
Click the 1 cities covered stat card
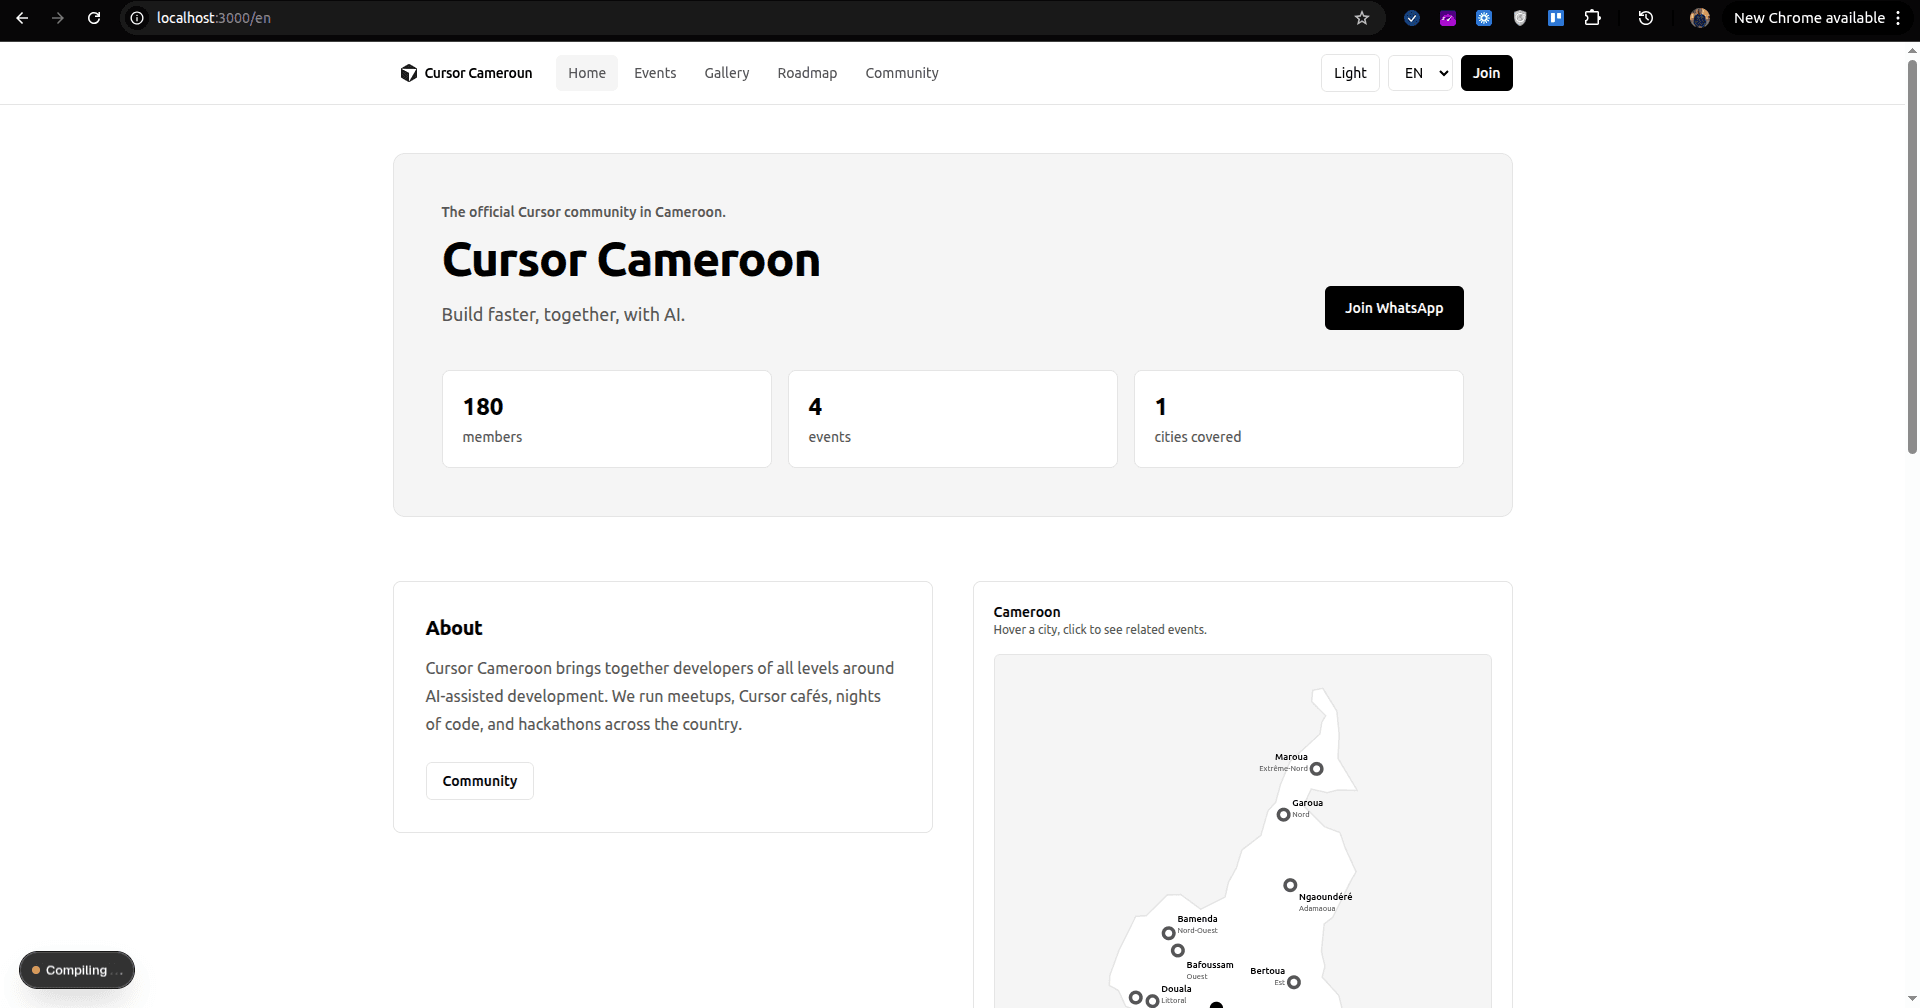(x=1299, y=419)
